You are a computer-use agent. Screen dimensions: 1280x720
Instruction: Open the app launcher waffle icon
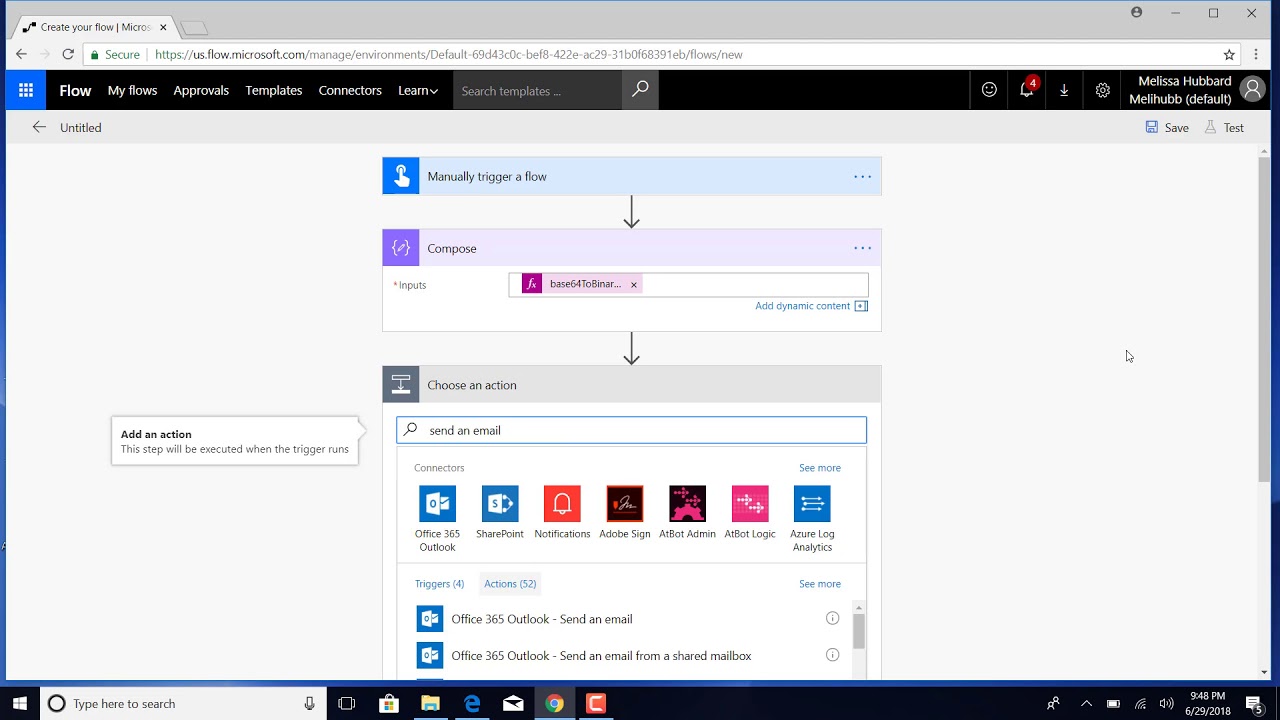[x=26, y=90]
